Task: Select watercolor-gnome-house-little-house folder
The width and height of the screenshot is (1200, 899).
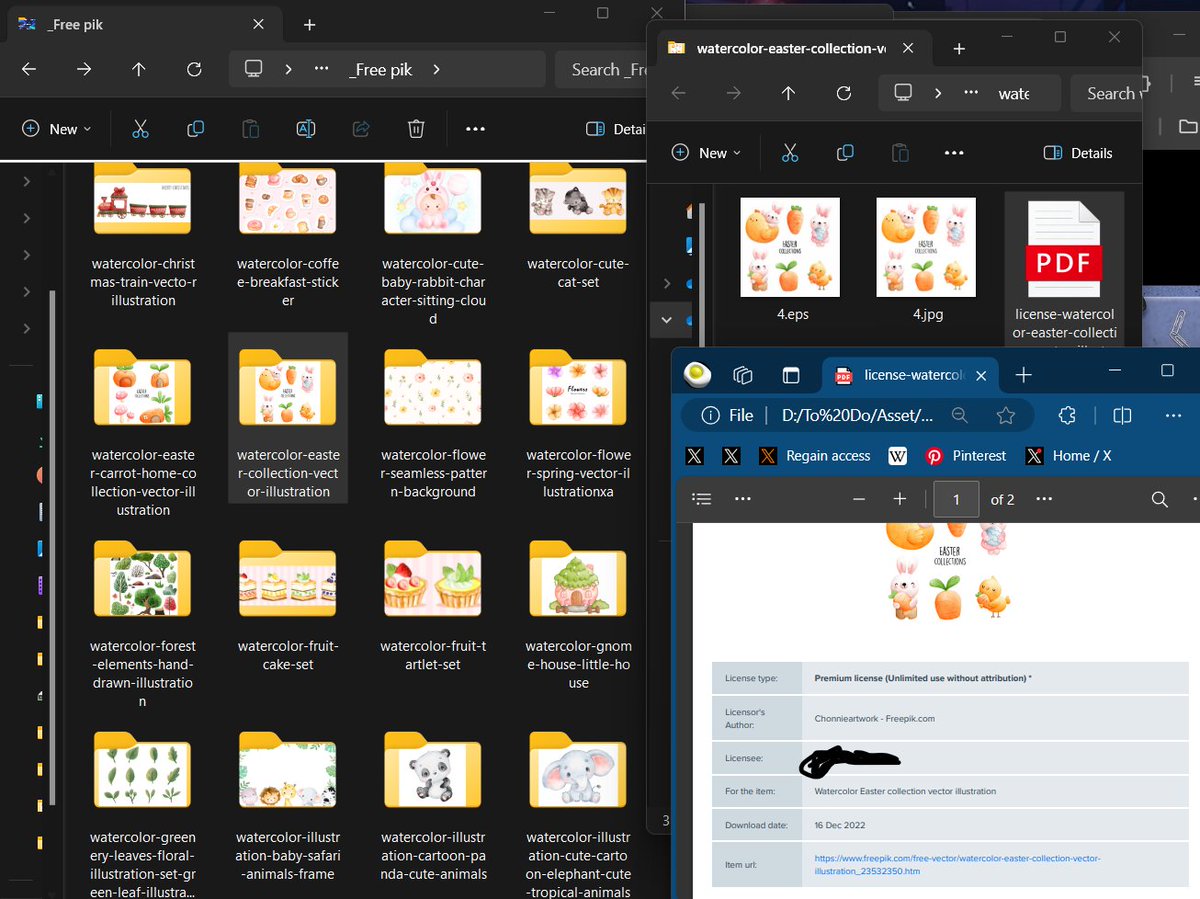Action: (578, 616)
